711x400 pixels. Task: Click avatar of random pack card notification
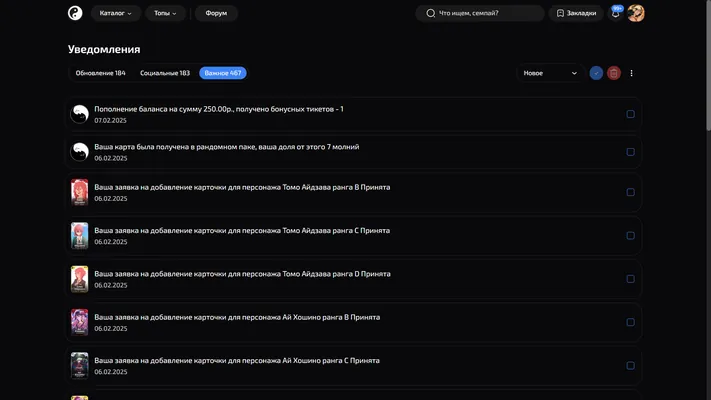(79, 152)
